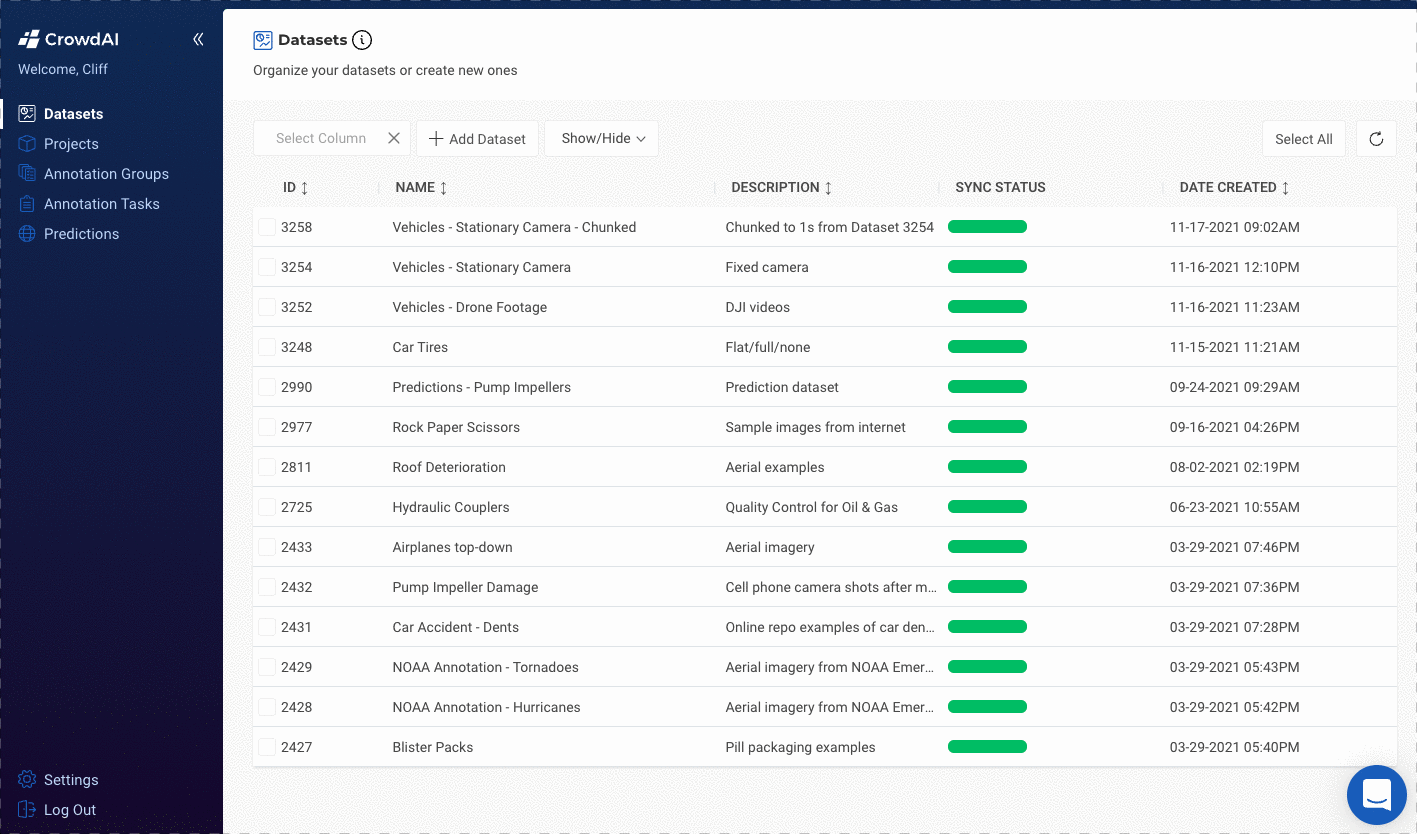
Task: Click ID cell '2433'
Action: click(x=296, y=547)
